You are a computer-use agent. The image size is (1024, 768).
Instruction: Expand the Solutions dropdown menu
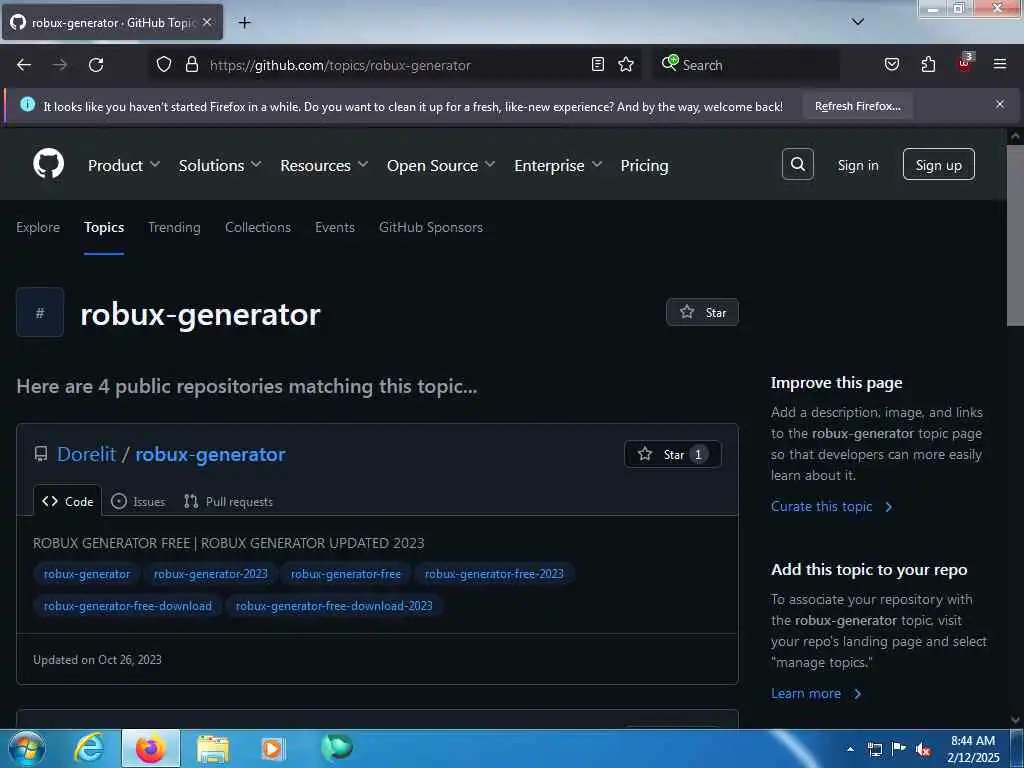click(219, 165)
